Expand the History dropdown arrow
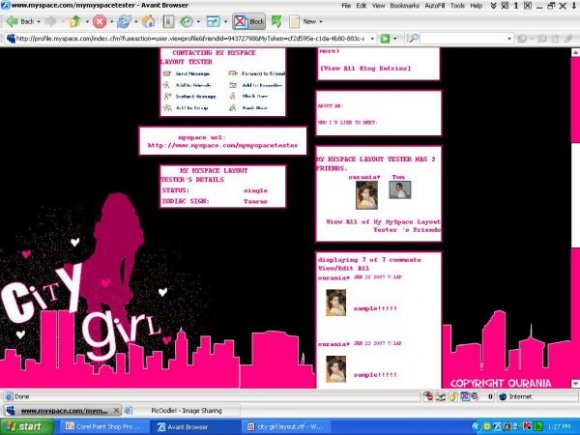The width and height of the screenshot is (580, 435). [198, 22]
